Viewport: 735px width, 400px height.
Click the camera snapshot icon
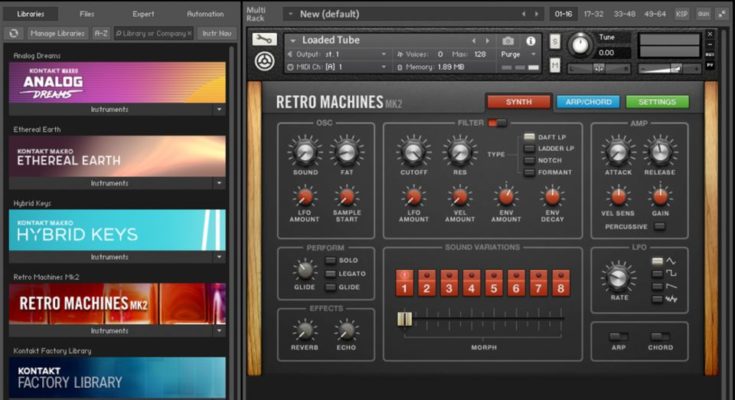click(510, 41)
